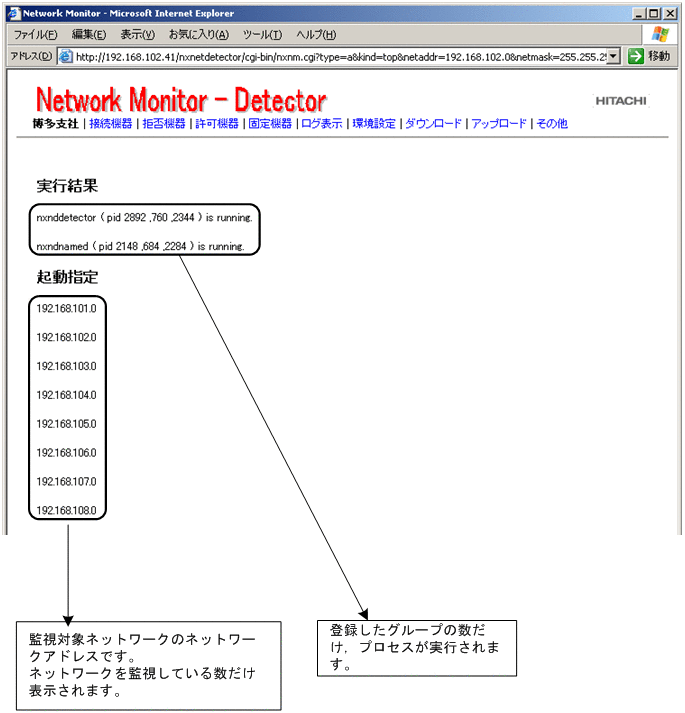Click the 博多支社 site name text

click(55, 124)
